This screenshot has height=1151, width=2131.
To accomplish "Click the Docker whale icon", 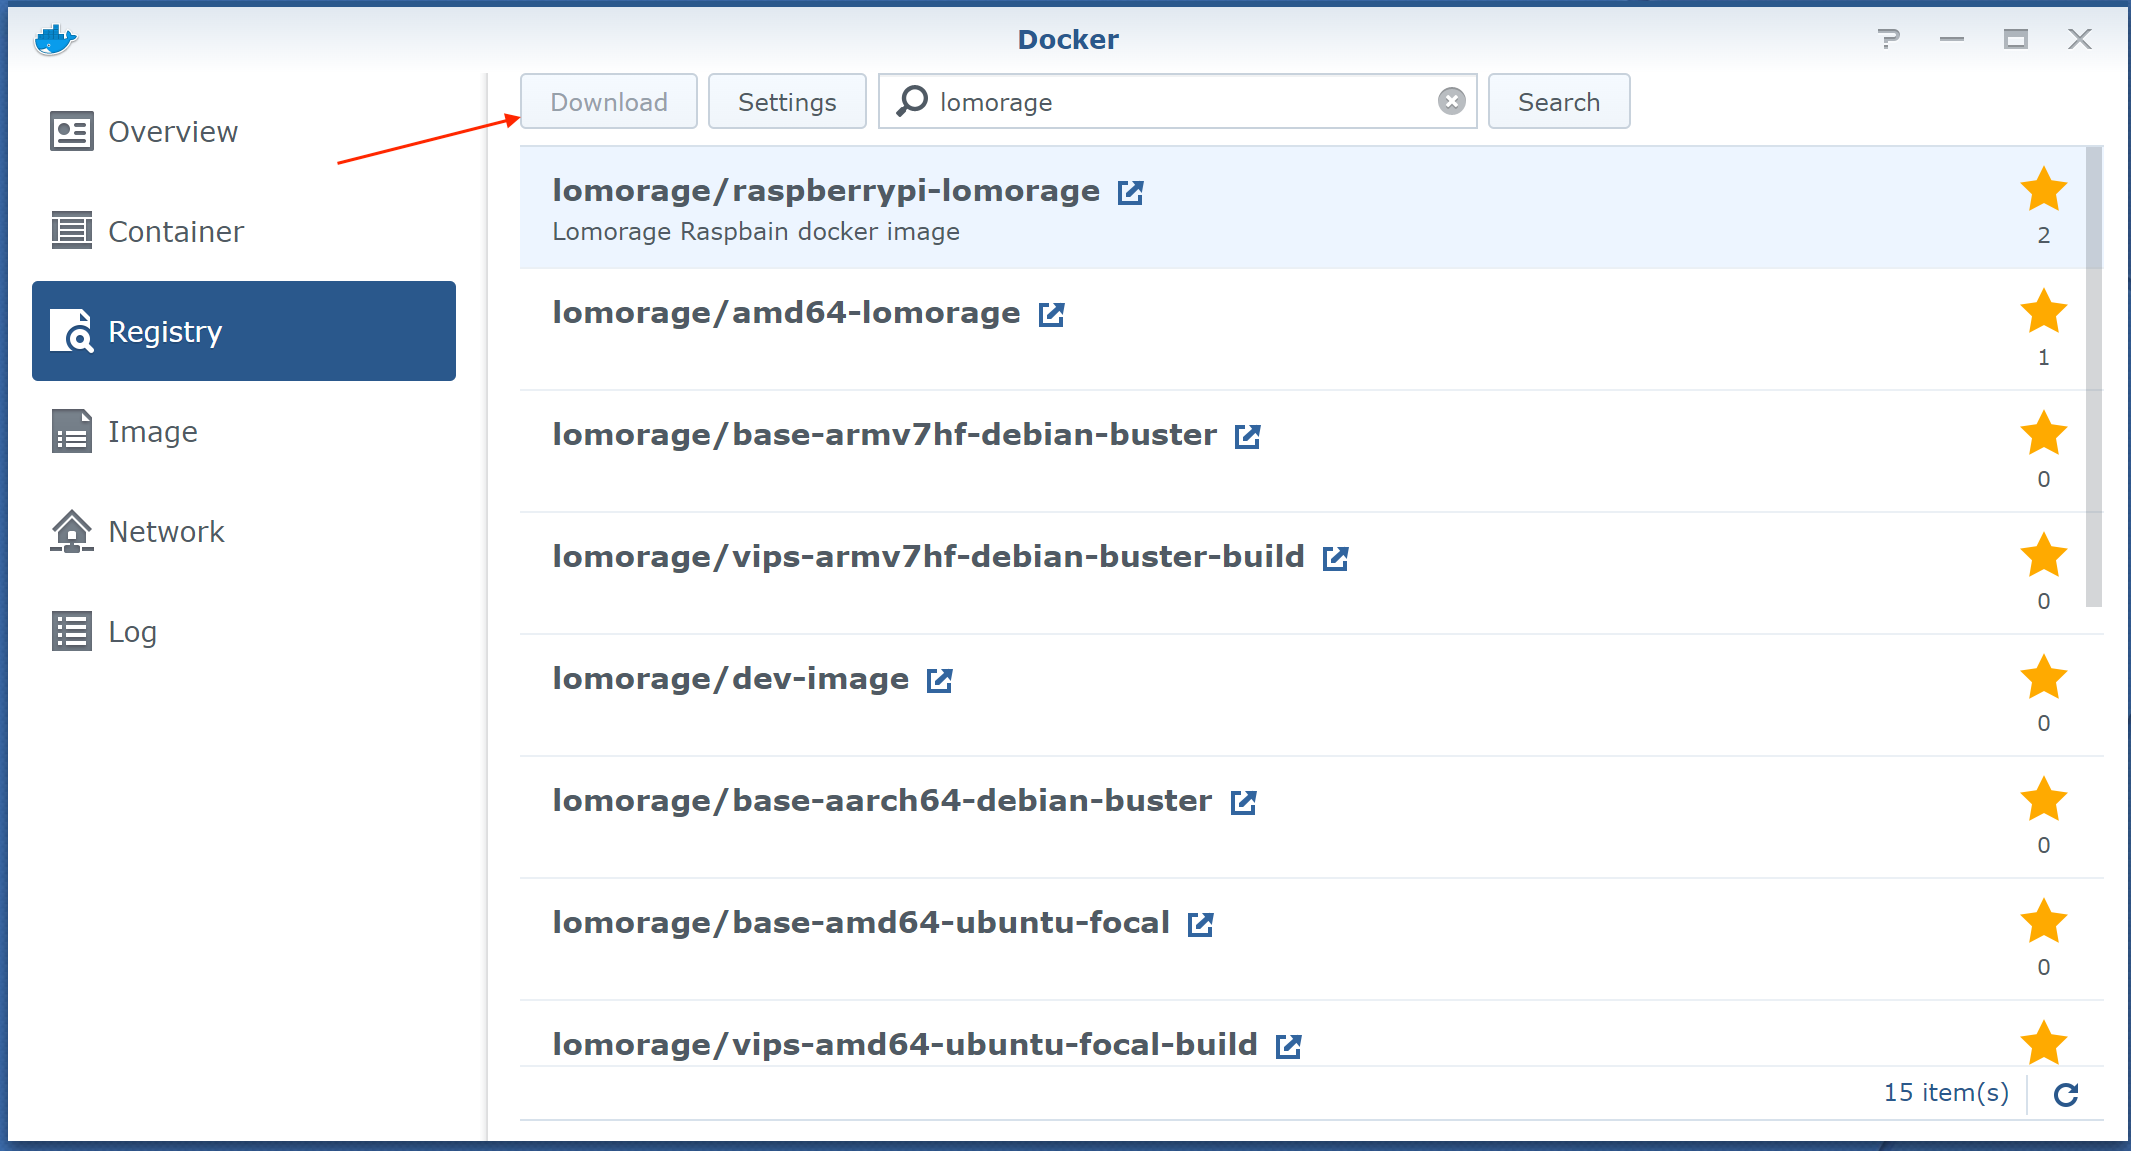I will pos(55,40).
